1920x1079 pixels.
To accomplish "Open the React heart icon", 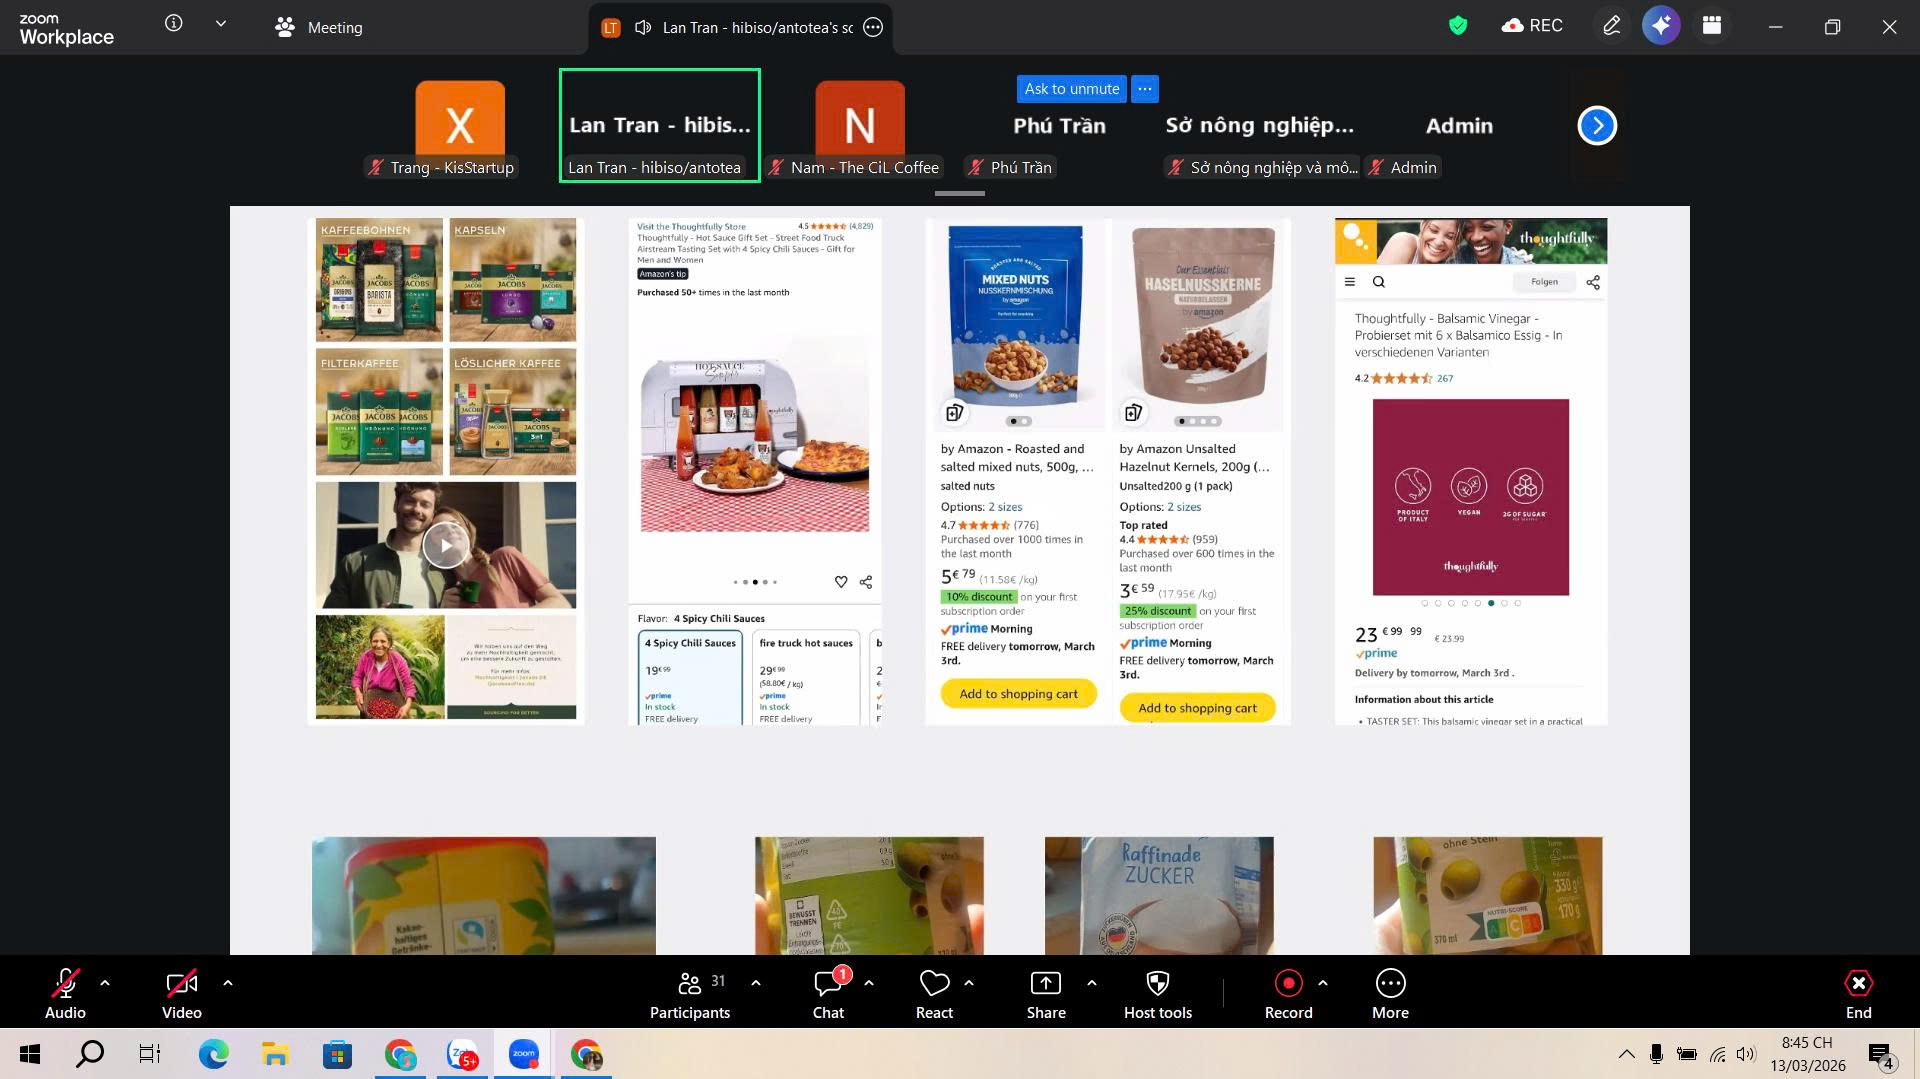I will click(x=934, y=984).
